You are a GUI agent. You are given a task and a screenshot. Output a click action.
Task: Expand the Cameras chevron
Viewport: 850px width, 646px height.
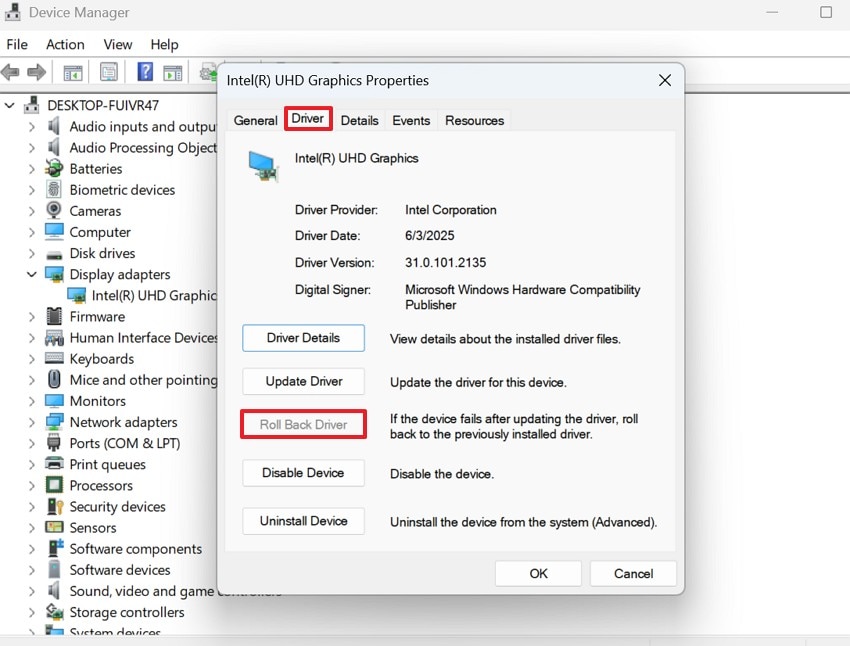32,211
